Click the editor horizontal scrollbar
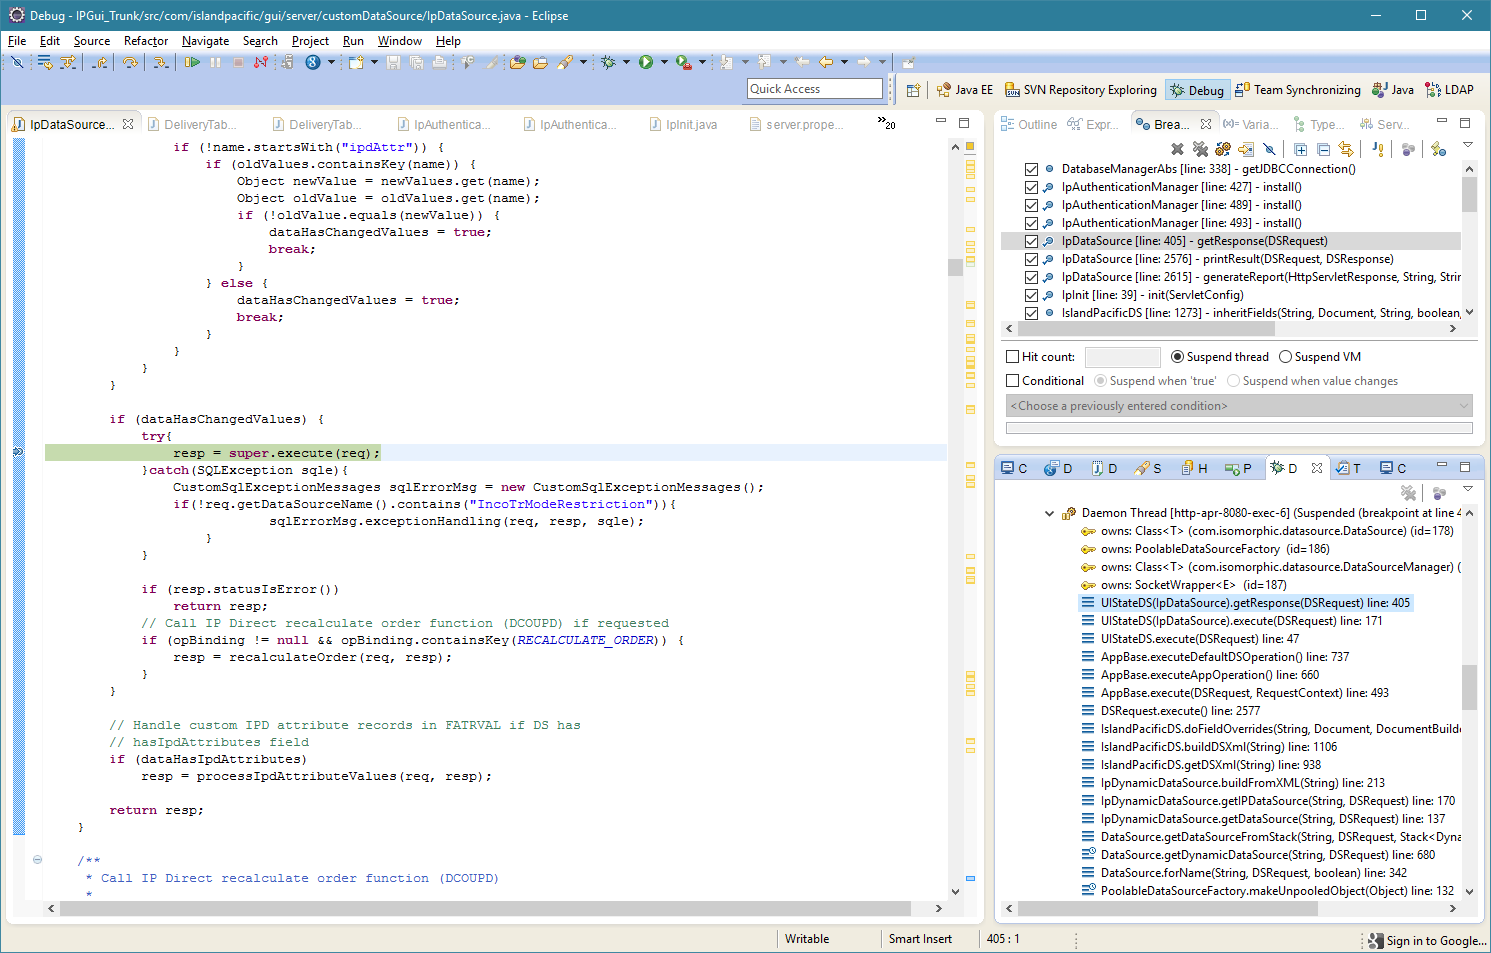Viewport: 1491px width, 953px height. coord(485,909)
